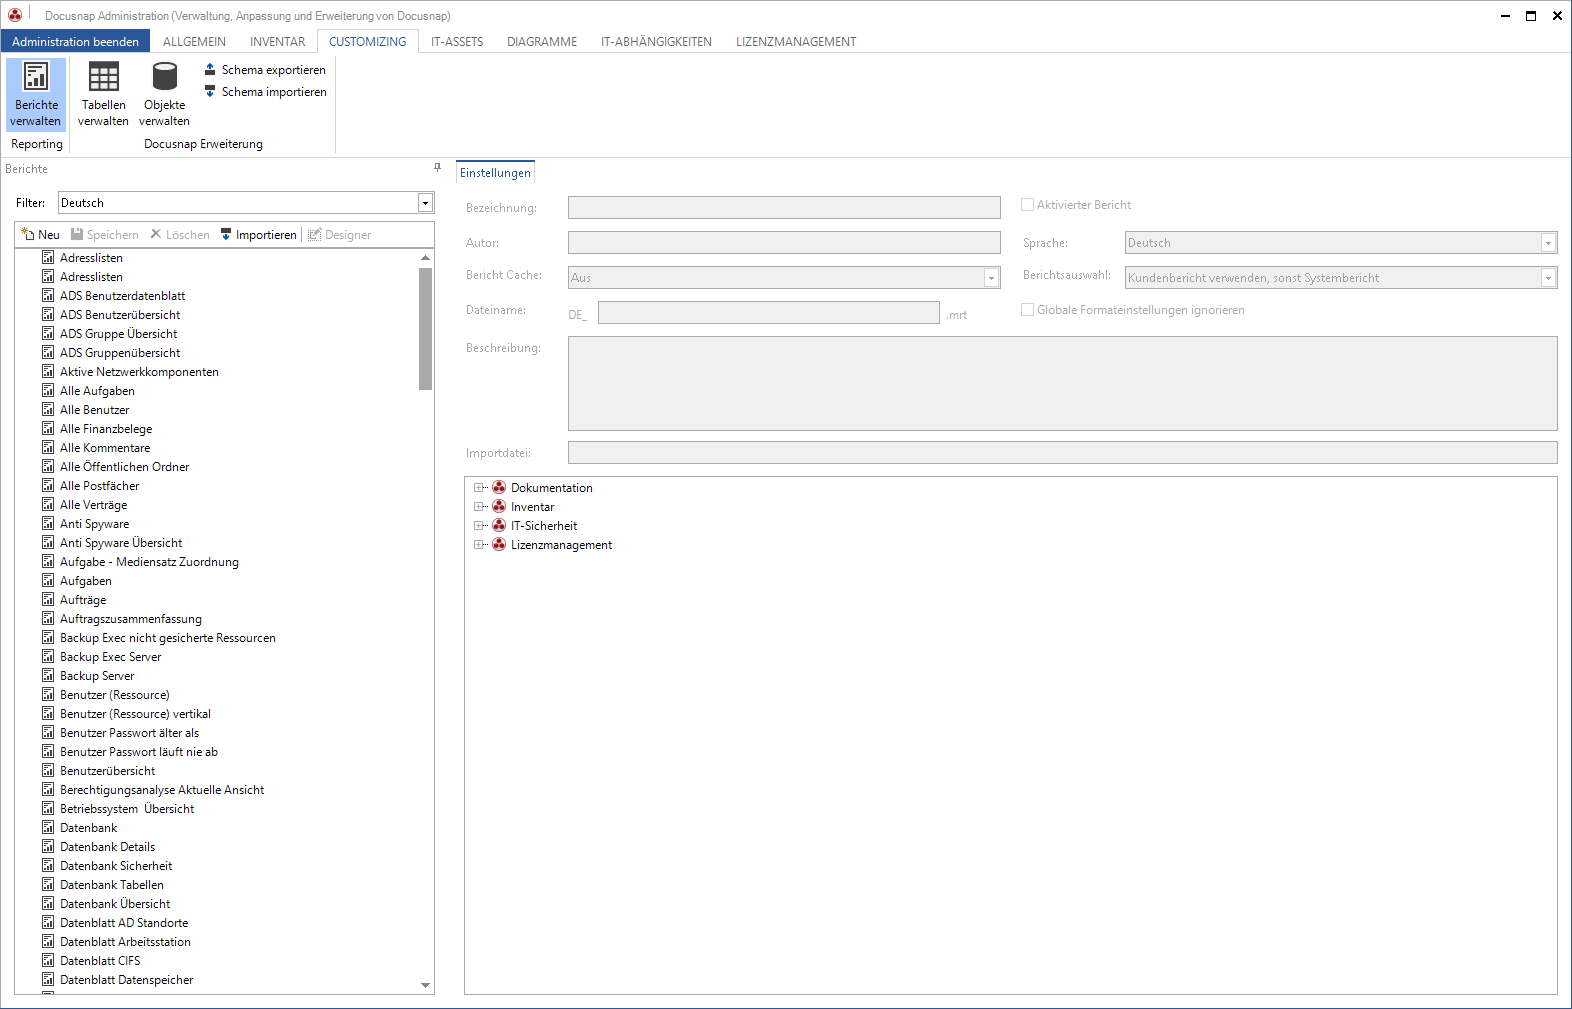Click the Speichern toolbar button
1572x1009 pixels.
click(x=105, y=235)
